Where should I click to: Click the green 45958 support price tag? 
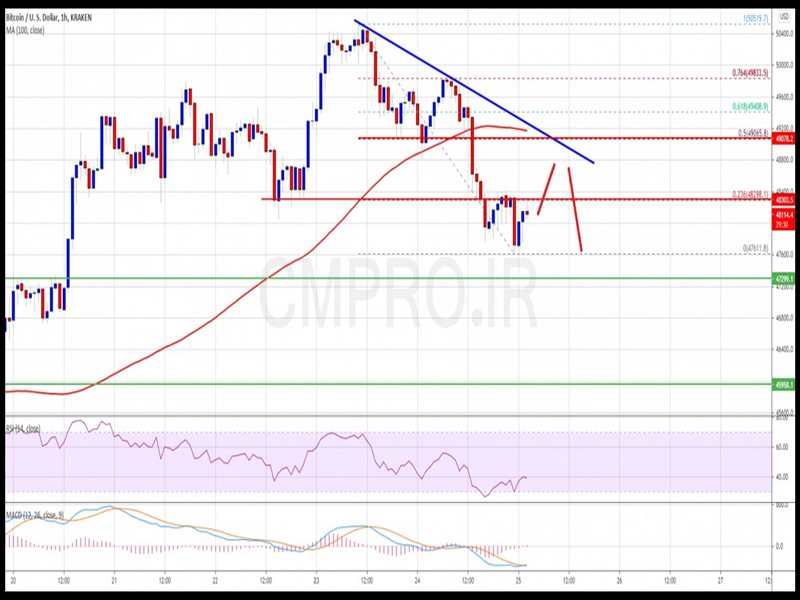tap(782, 383)
